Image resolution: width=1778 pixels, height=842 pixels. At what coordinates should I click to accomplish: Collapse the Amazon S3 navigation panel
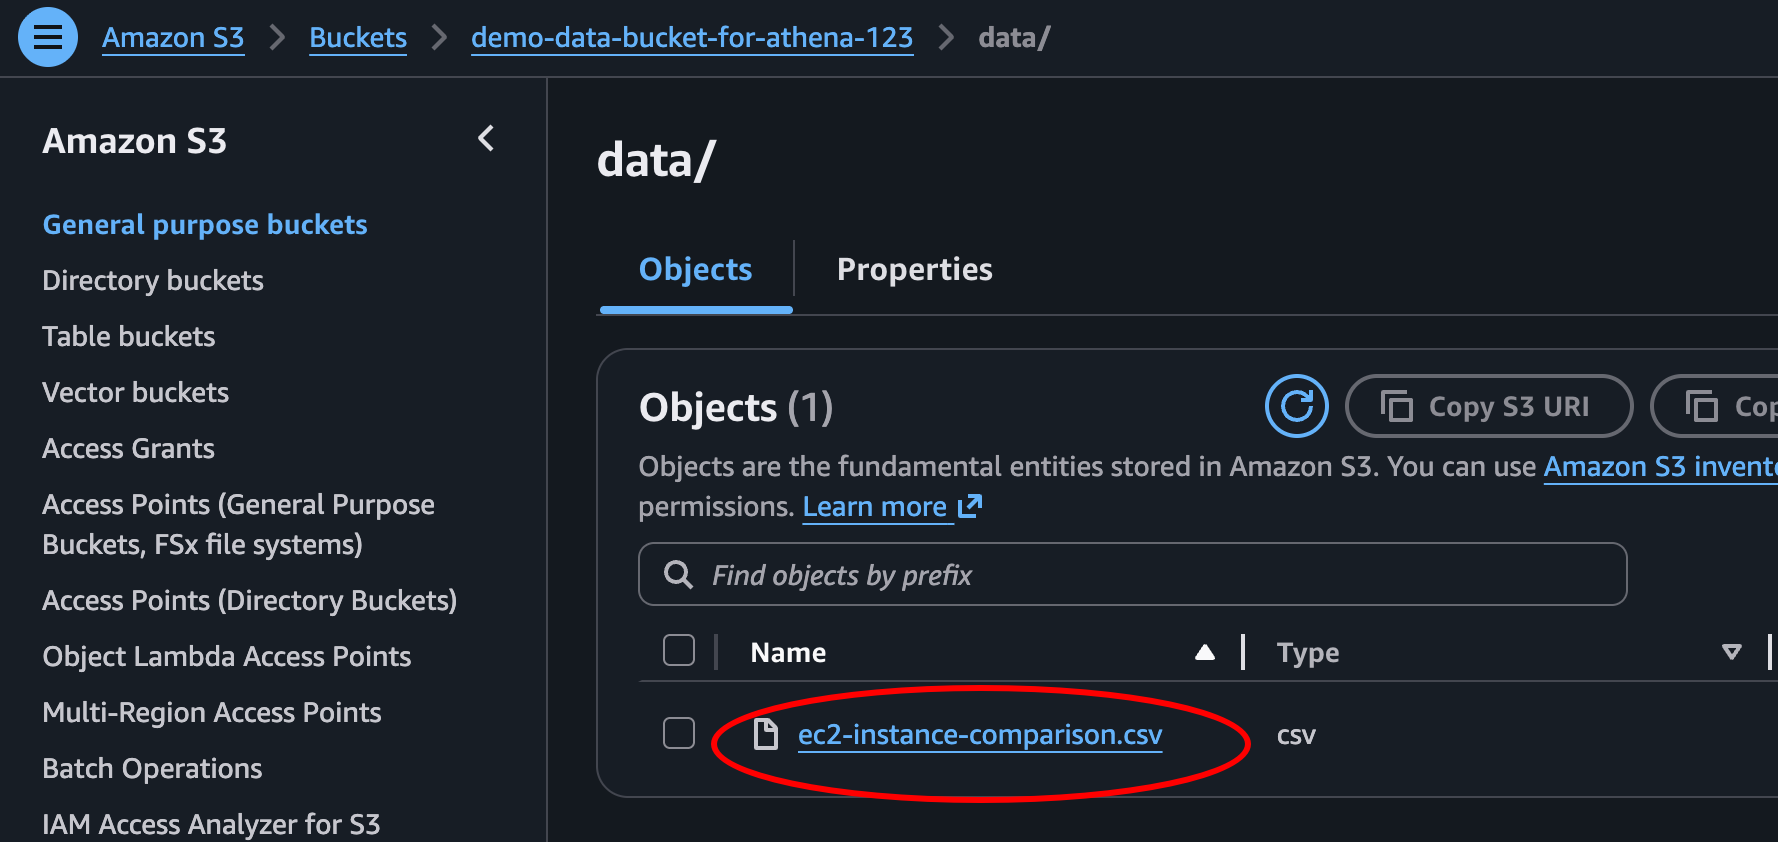[x=486, y=139]
